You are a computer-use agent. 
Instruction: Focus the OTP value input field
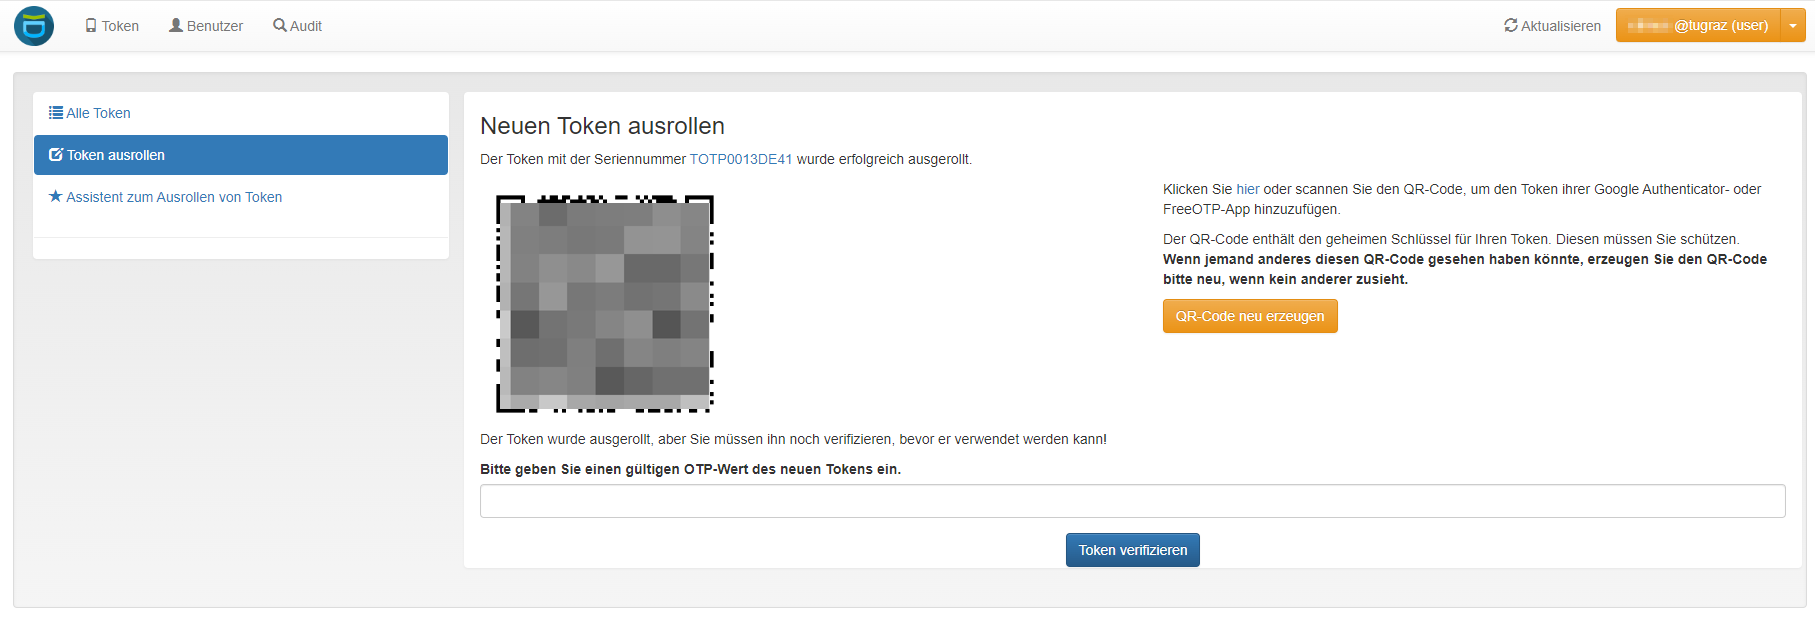[x=1132, y=501]
